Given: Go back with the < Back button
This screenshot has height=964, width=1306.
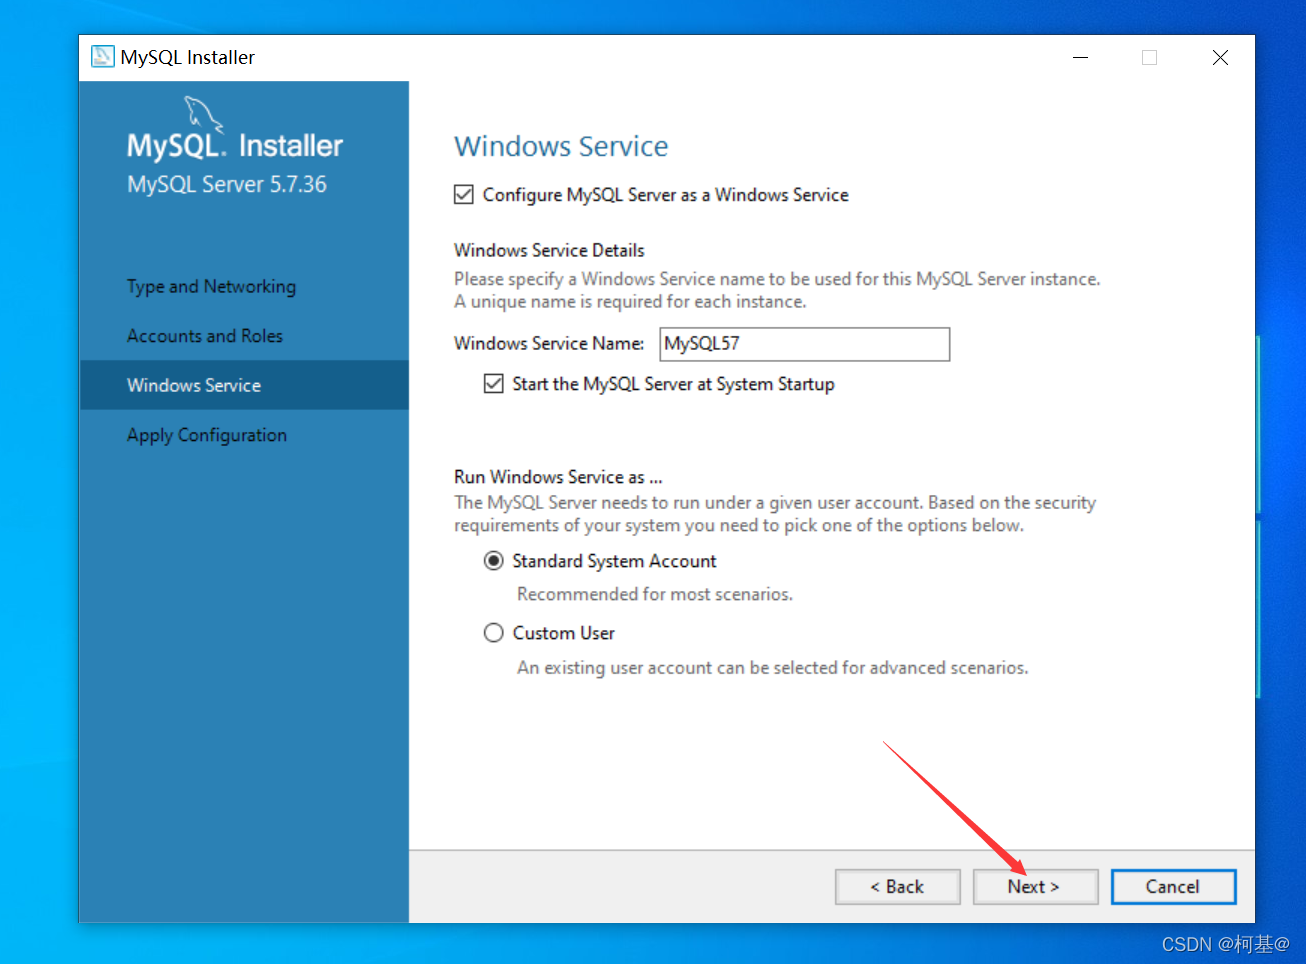Looking at the screenshot, I should [x=898, y=887].
